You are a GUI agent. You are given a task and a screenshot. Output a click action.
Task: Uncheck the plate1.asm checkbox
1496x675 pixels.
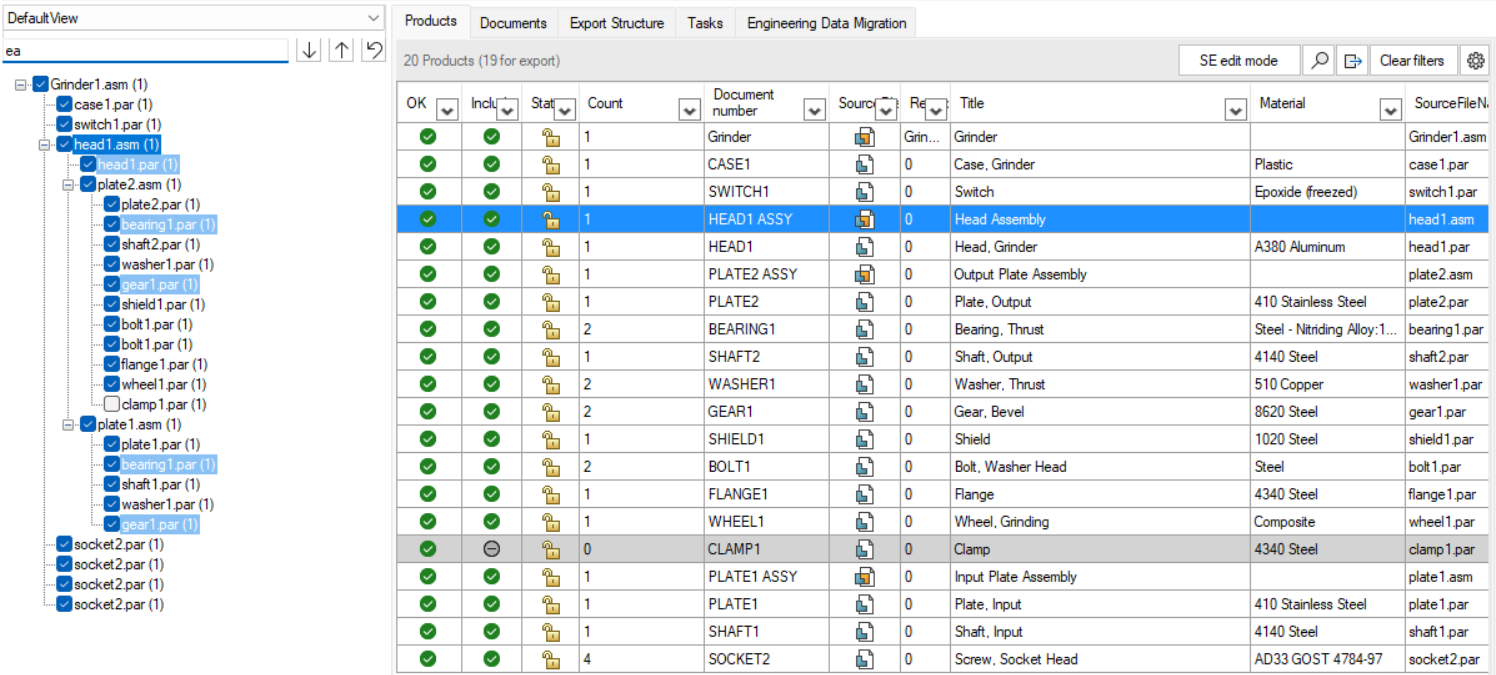[88, 424]
